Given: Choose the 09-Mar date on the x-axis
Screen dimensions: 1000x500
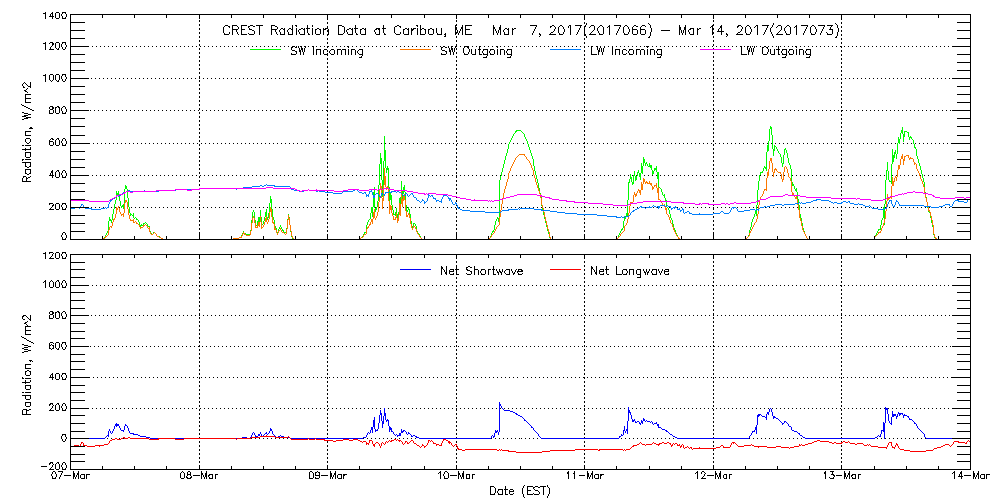Looking at the screenshot, I should coord(328,475).
